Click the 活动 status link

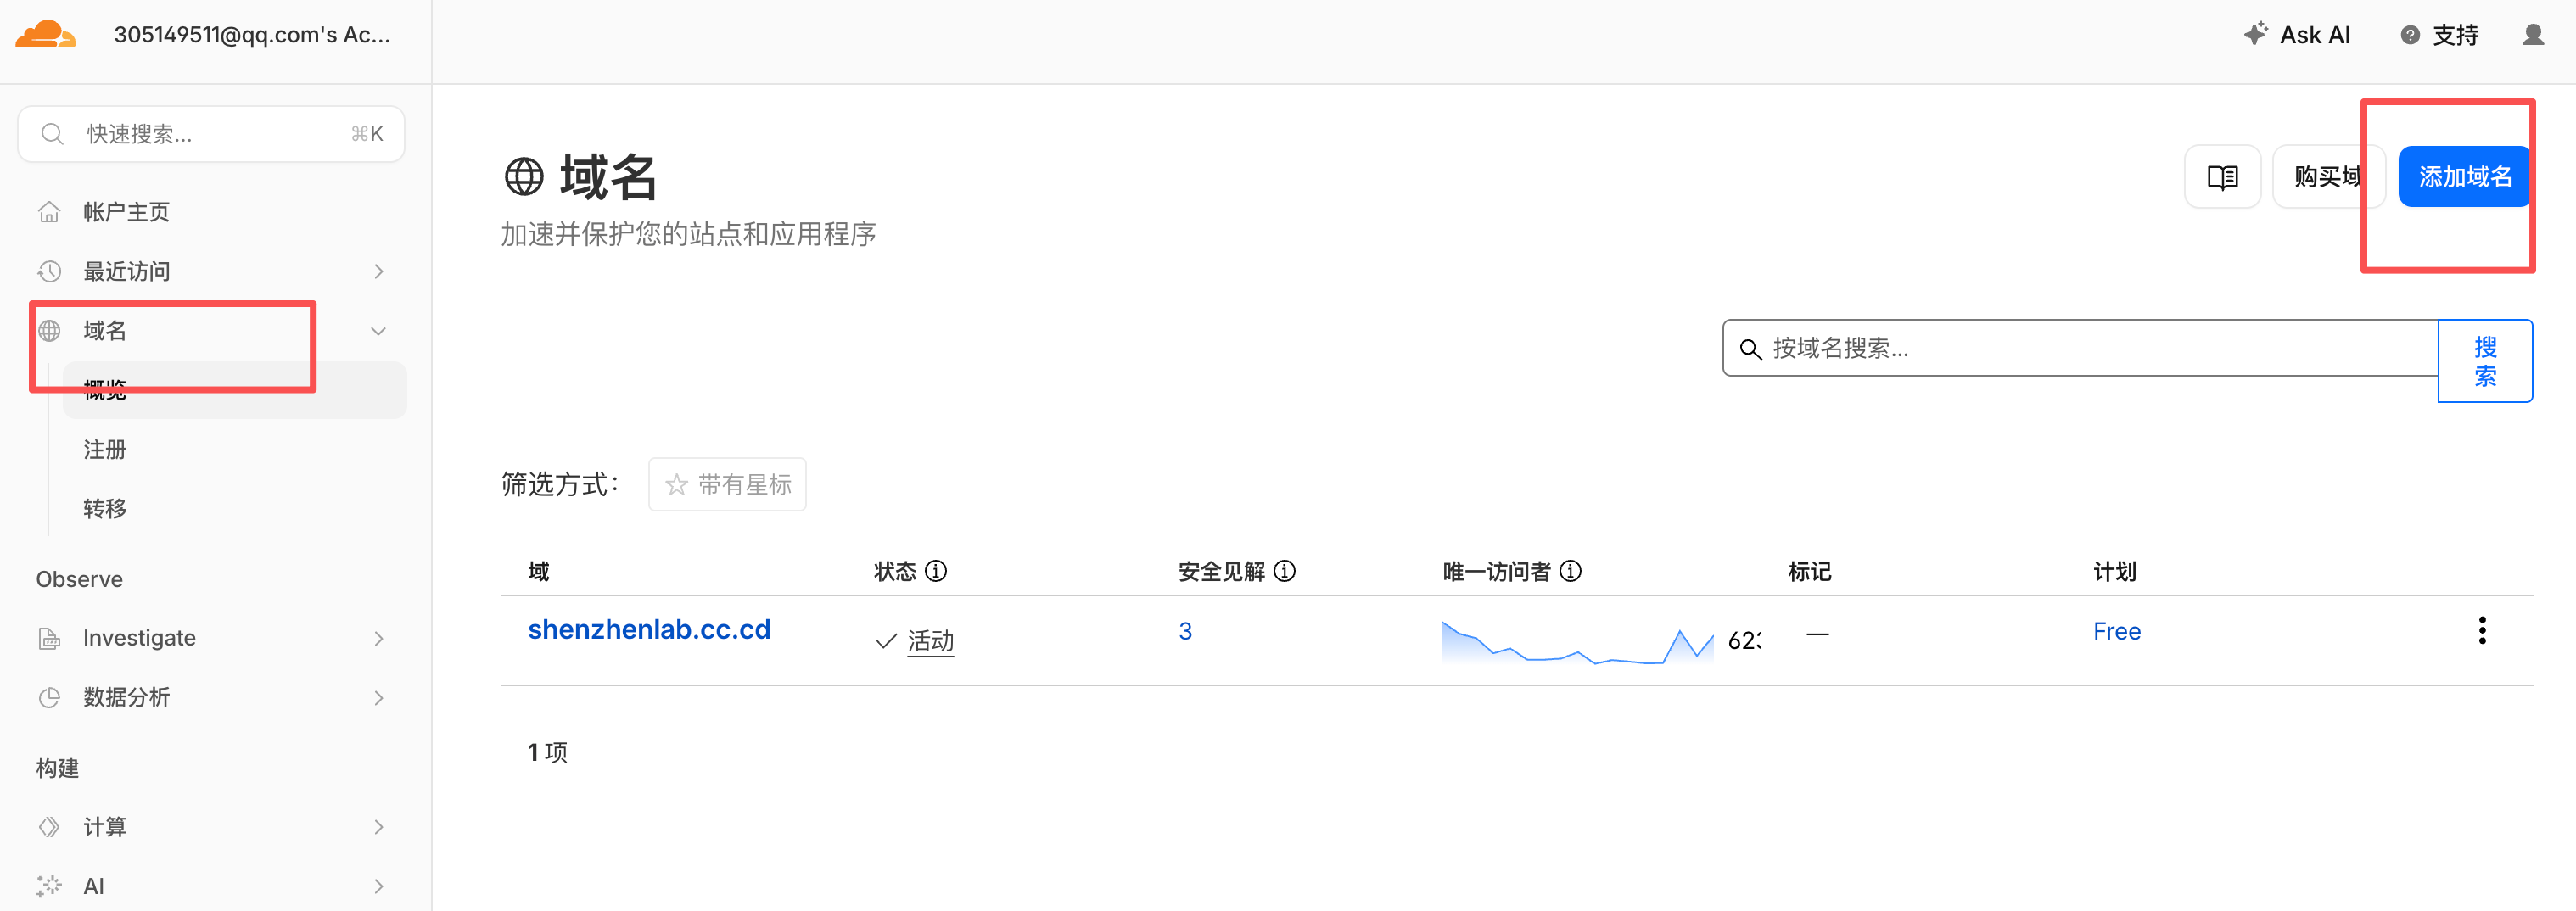[x=930, y=641]
